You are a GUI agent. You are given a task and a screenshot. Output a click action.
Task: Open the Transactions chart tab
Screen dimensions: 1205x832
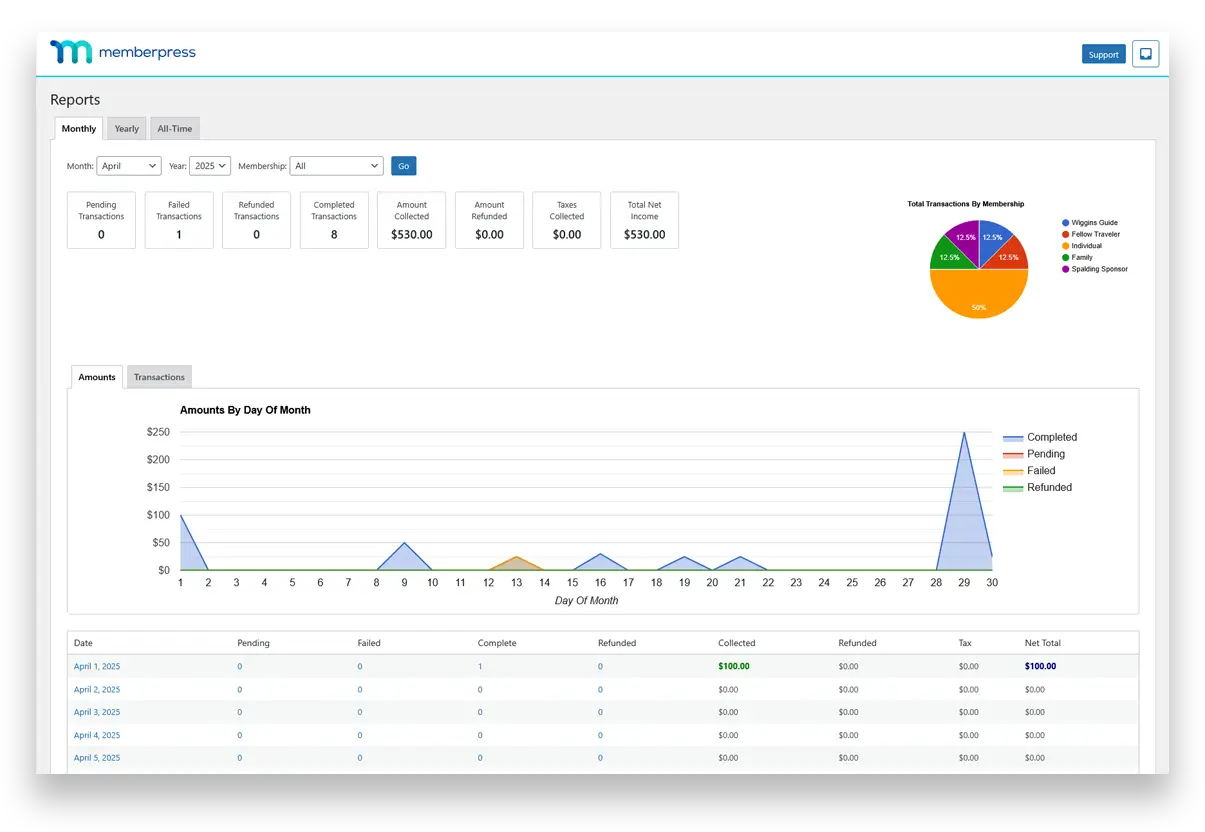click(159, 377)
